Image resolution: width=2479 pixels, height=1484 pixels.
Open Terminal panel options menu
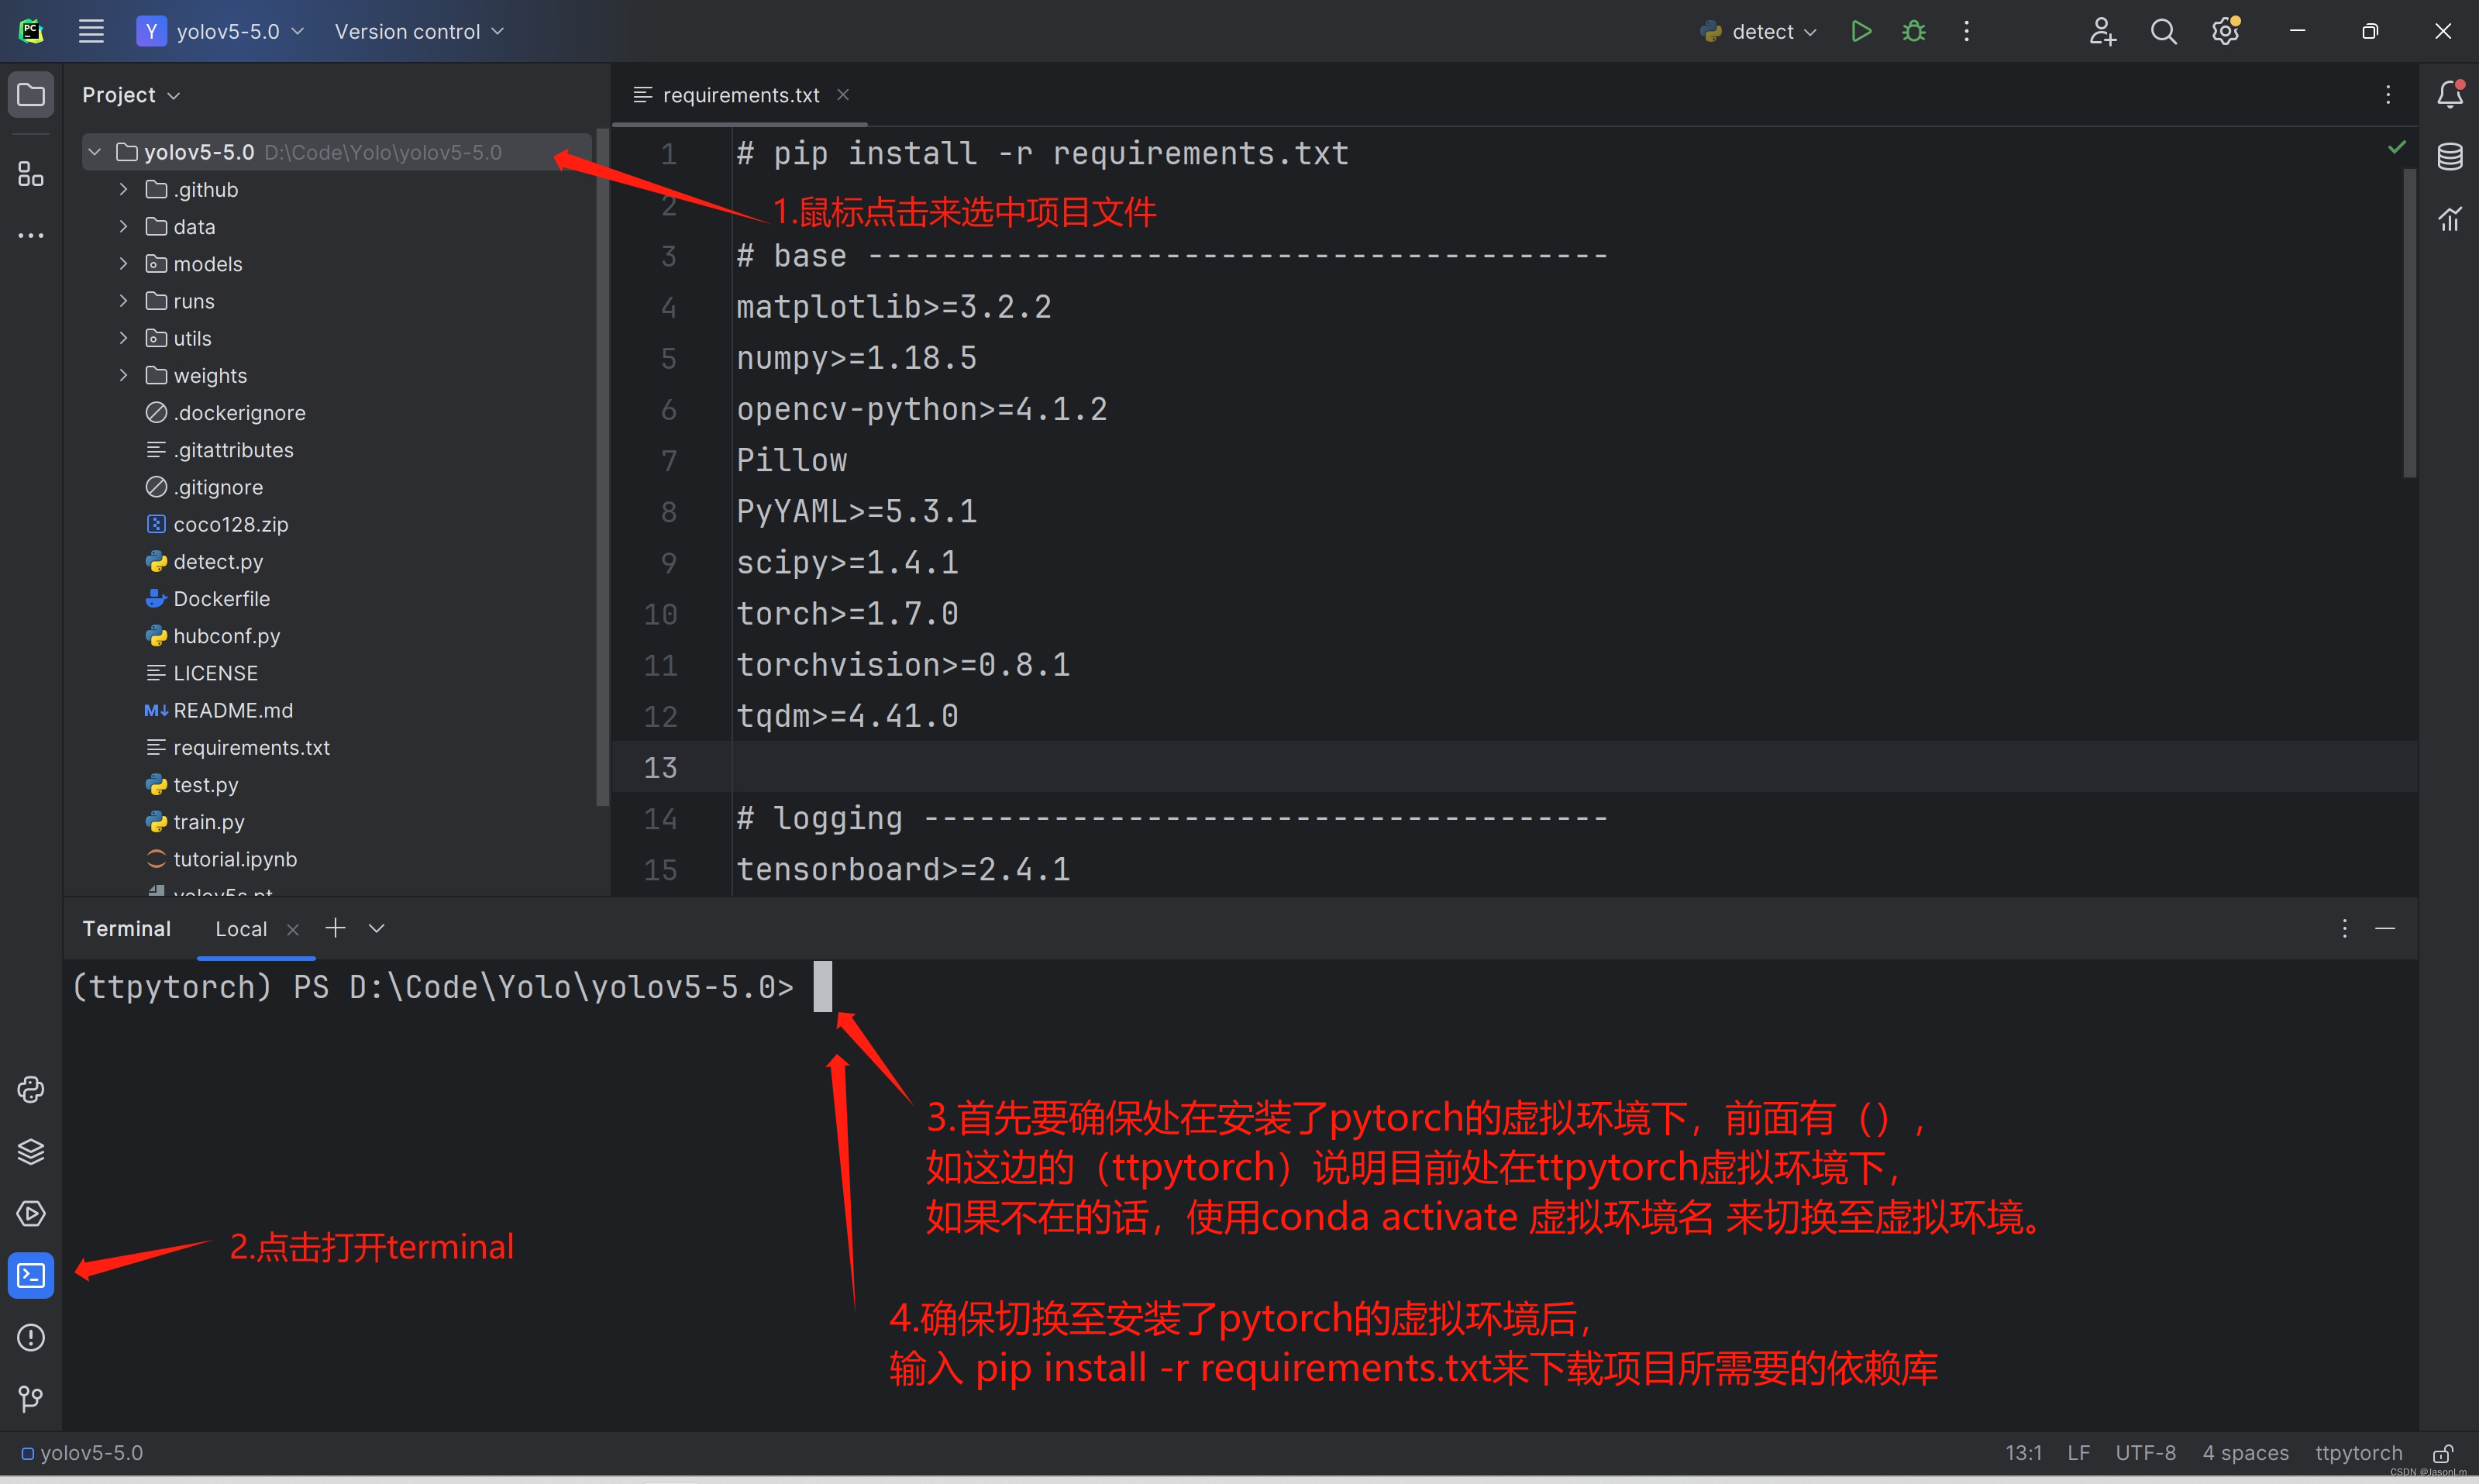(x=2344, y=928)
